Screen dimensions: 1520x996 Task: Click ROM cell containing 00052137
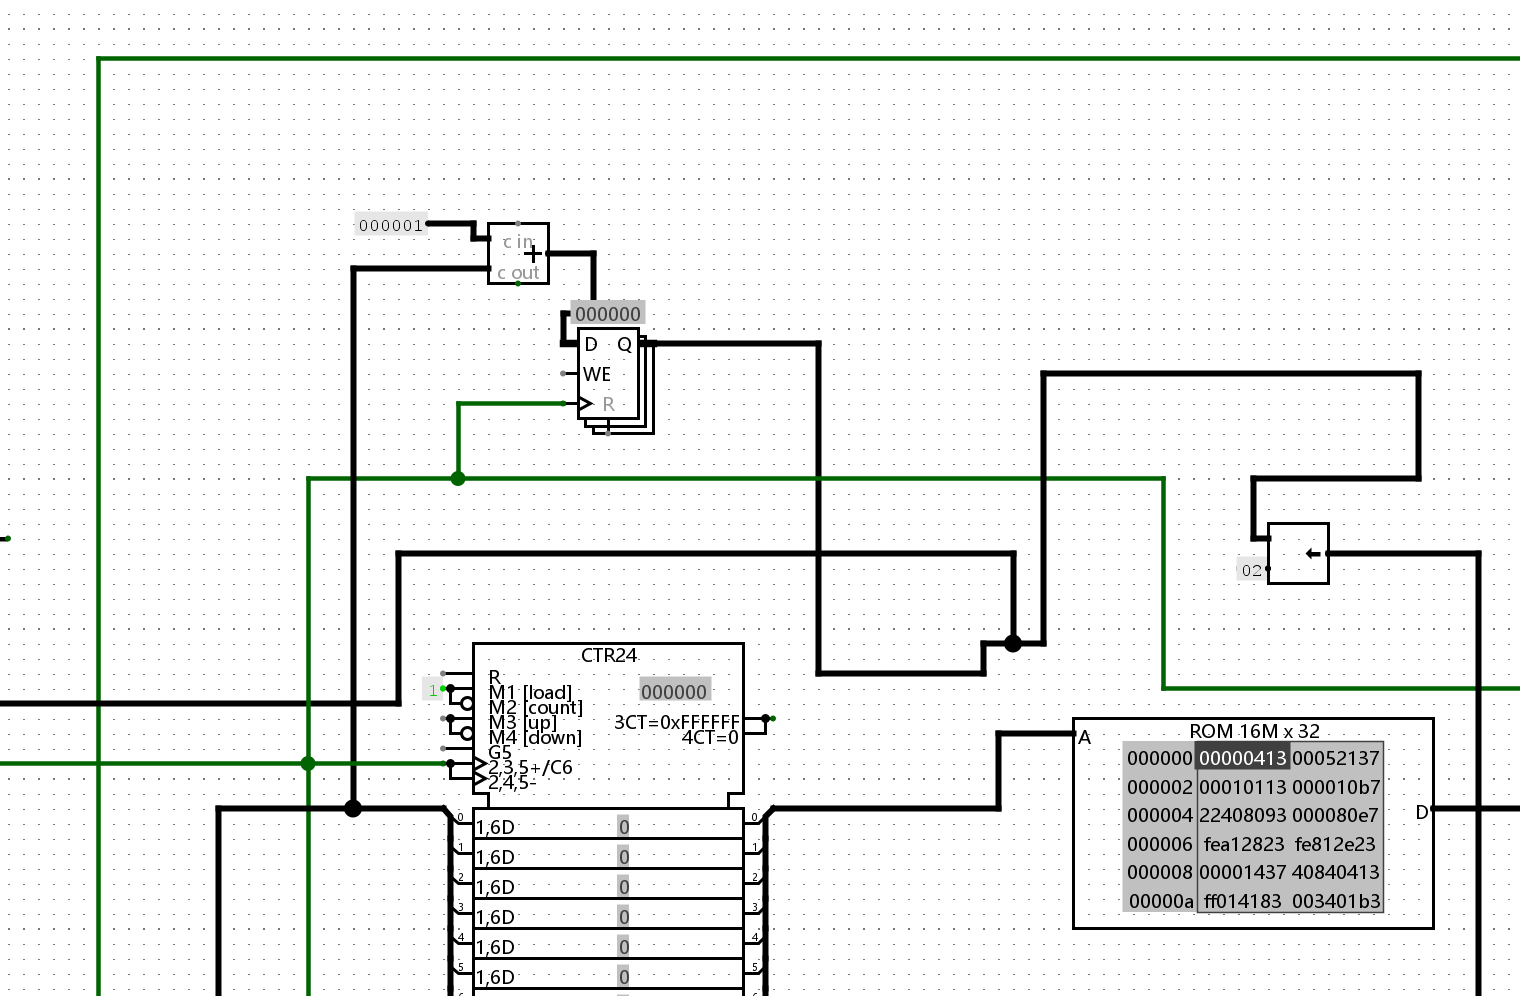[x=1336, y=758]
